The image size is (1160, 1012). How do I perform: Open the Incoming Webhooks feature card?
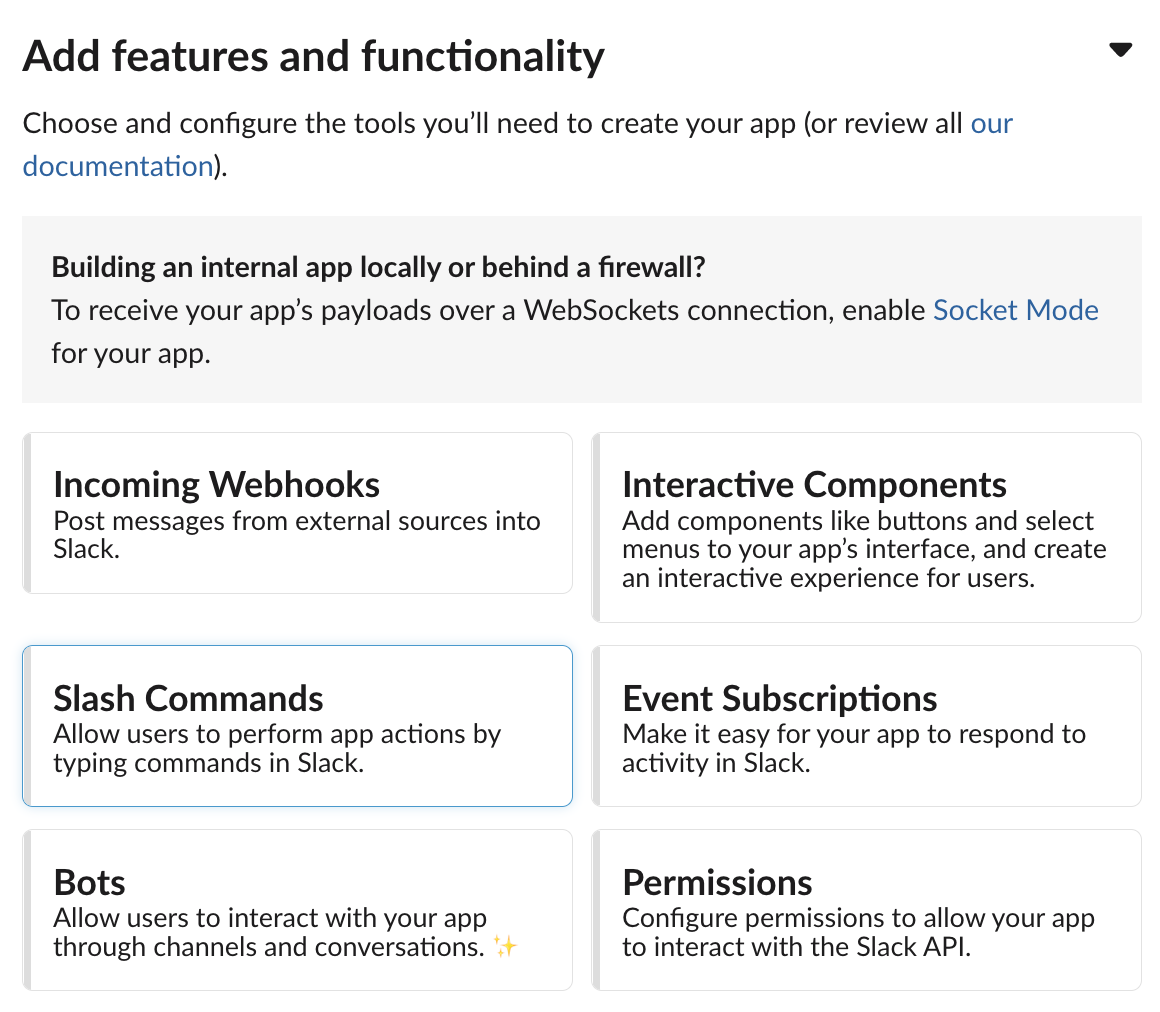[x=297, y=513]
